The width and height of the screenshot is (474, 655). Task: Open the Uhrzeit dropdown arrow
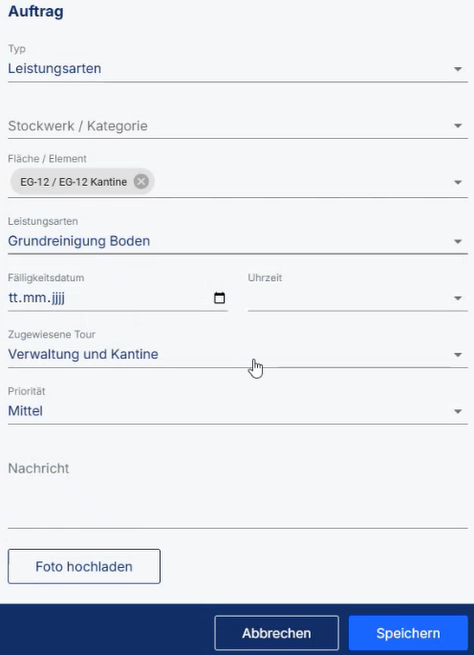(458, 298)
